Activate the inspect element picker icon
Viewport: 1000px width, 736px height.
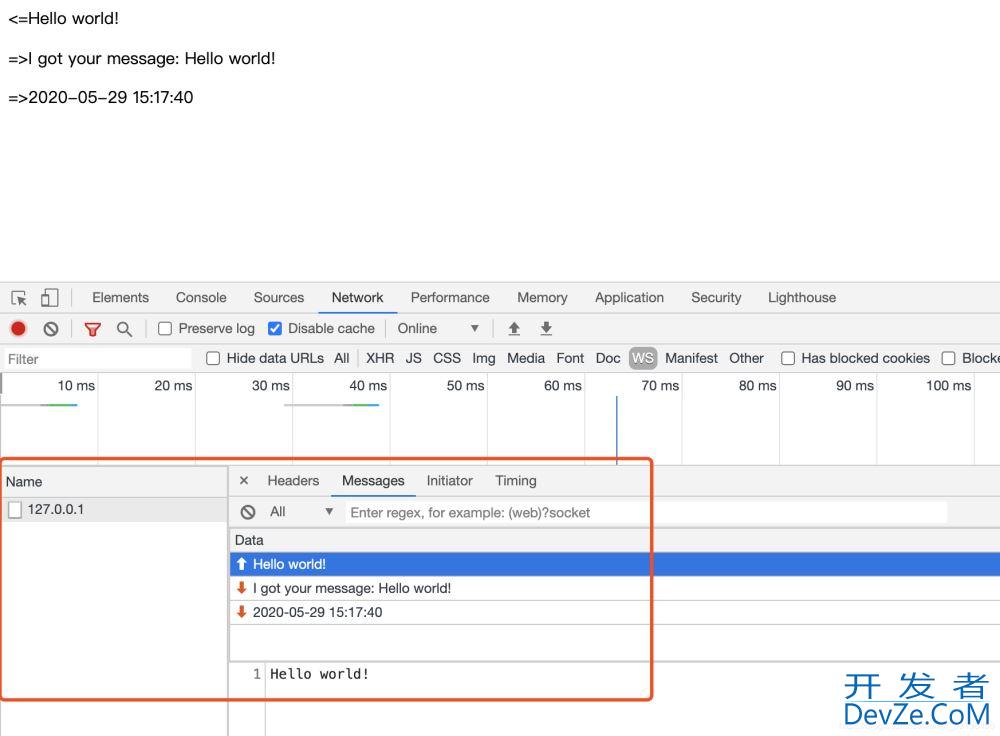(19, 298)
